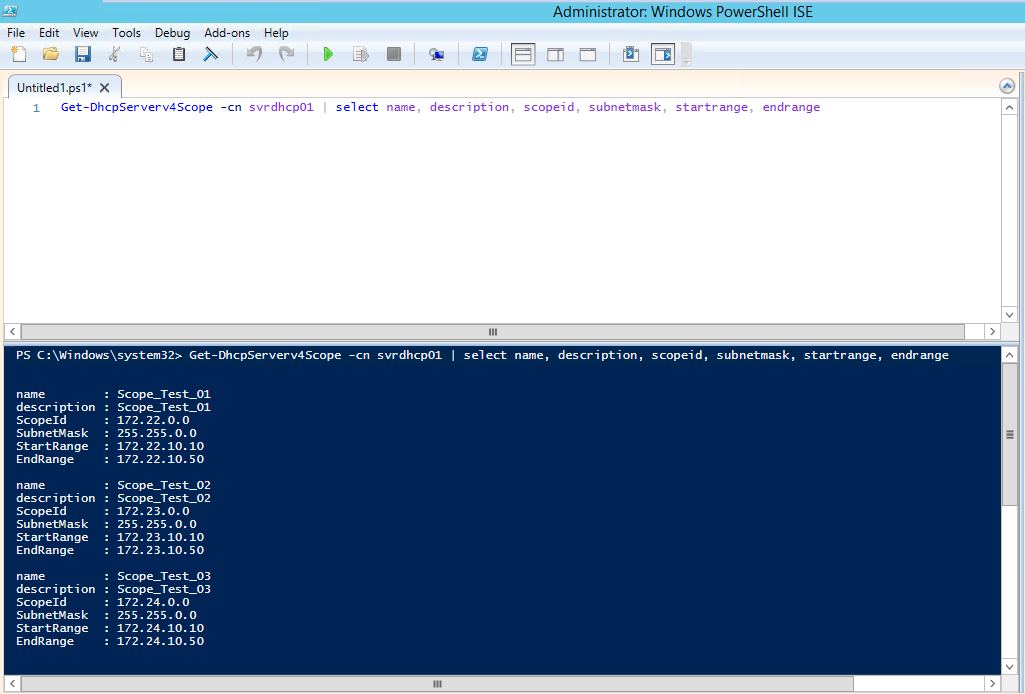Close the Untitled1.ps1 tab via its X
Image resolution: width=1025 pixels, height=694 pixels.
click(105, 87)
